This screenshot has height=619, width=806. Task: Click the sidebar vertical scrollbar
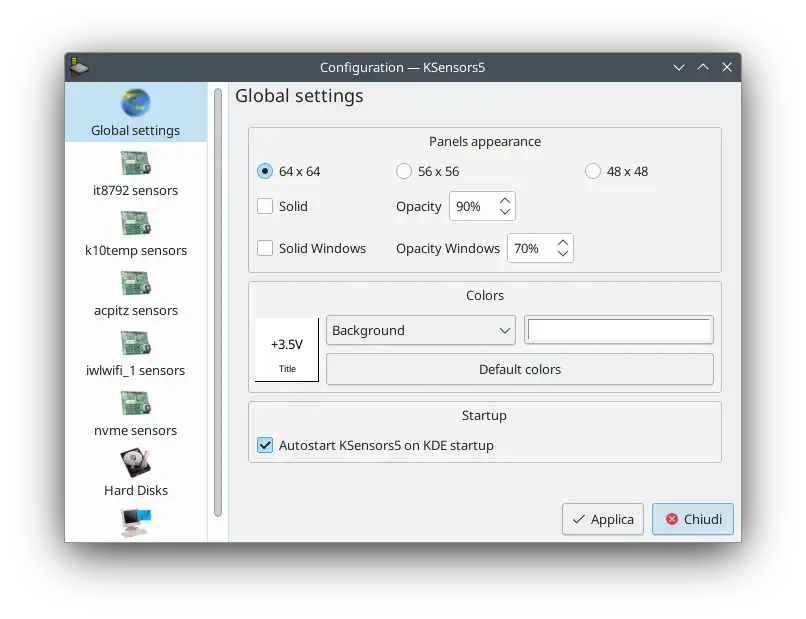click(x=218, y=302)
